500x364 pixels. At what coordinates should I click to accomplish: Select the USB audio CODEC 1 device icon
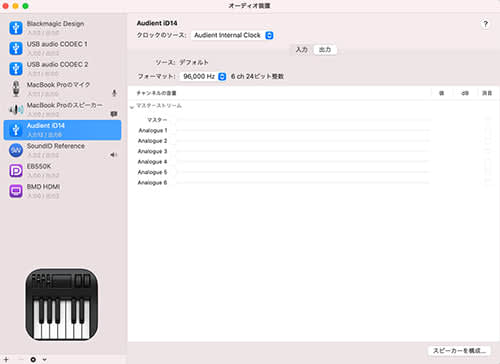[16, 48]
